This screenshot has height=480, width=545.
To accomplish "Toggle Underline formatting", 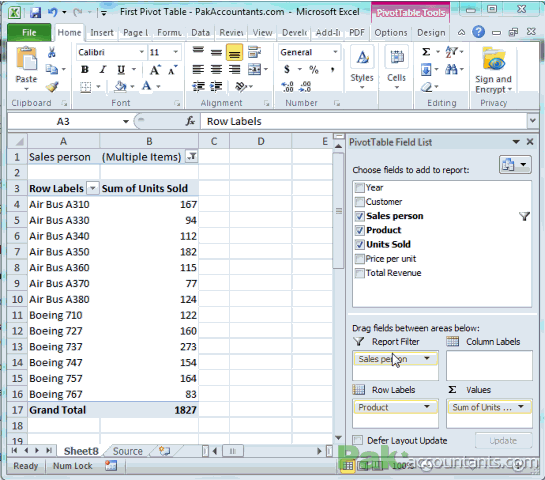I will click(x=121, y=70).
